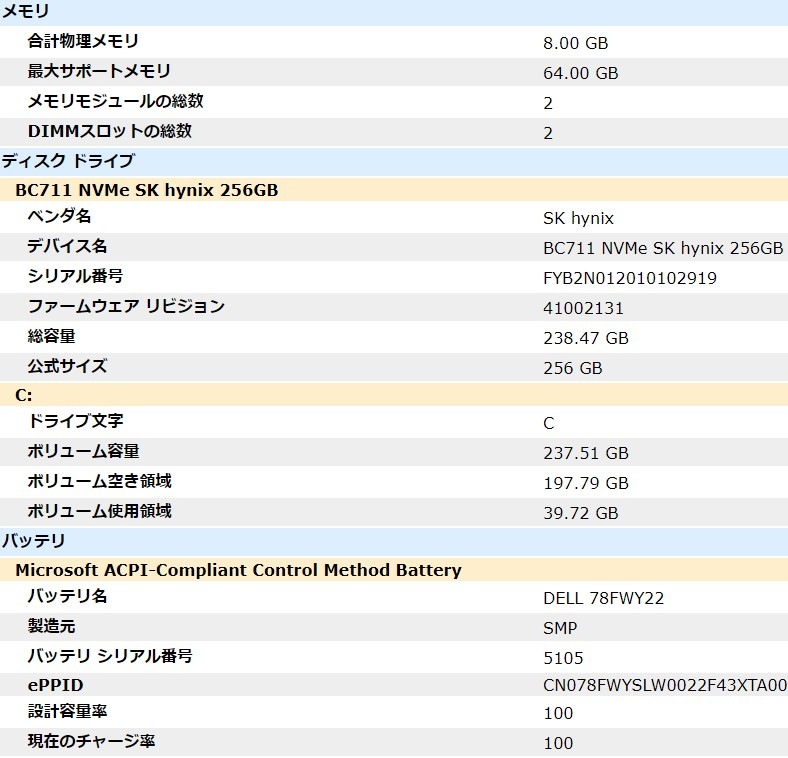The height and width of the screenshot is (758, 788).
Task: Select serial number FYB2N012010102919
Action: (630, 278)
